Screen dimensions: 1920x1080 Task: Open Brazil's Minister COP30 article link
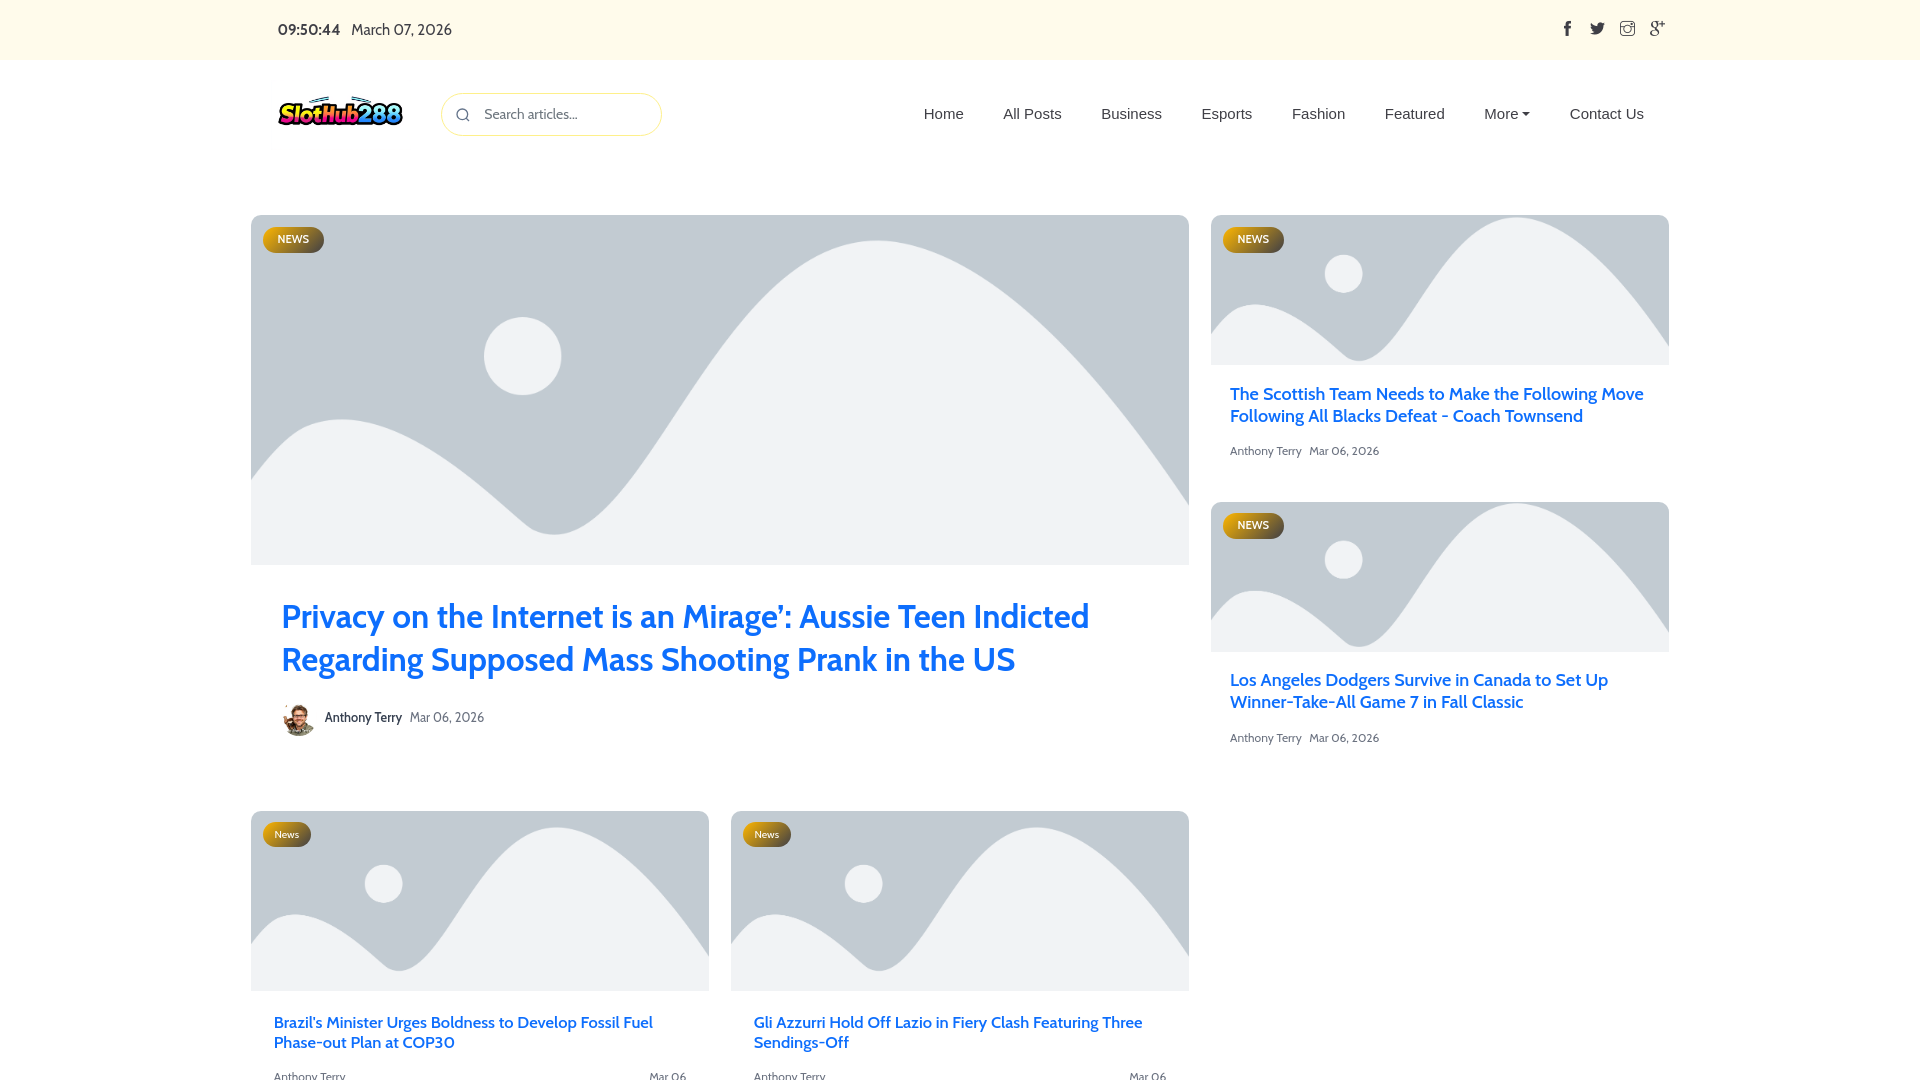coord(463,1032)
